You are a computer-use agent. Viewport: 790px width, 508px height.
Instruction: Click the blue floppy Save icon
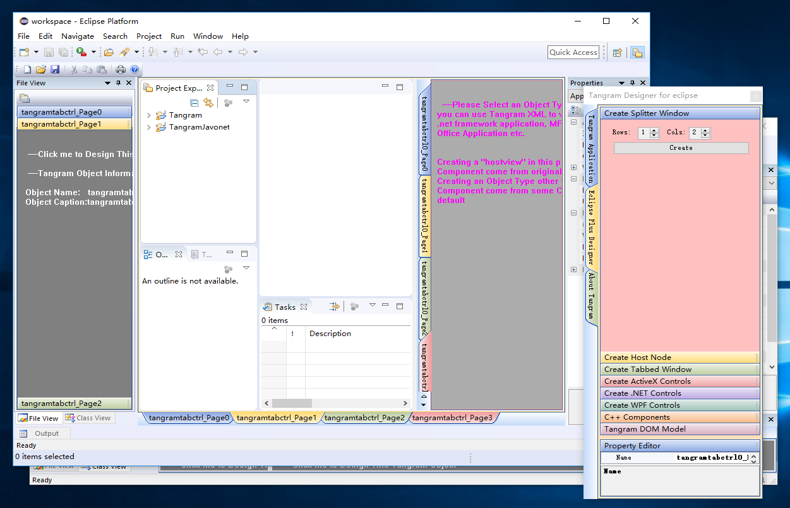click(55, 70)
